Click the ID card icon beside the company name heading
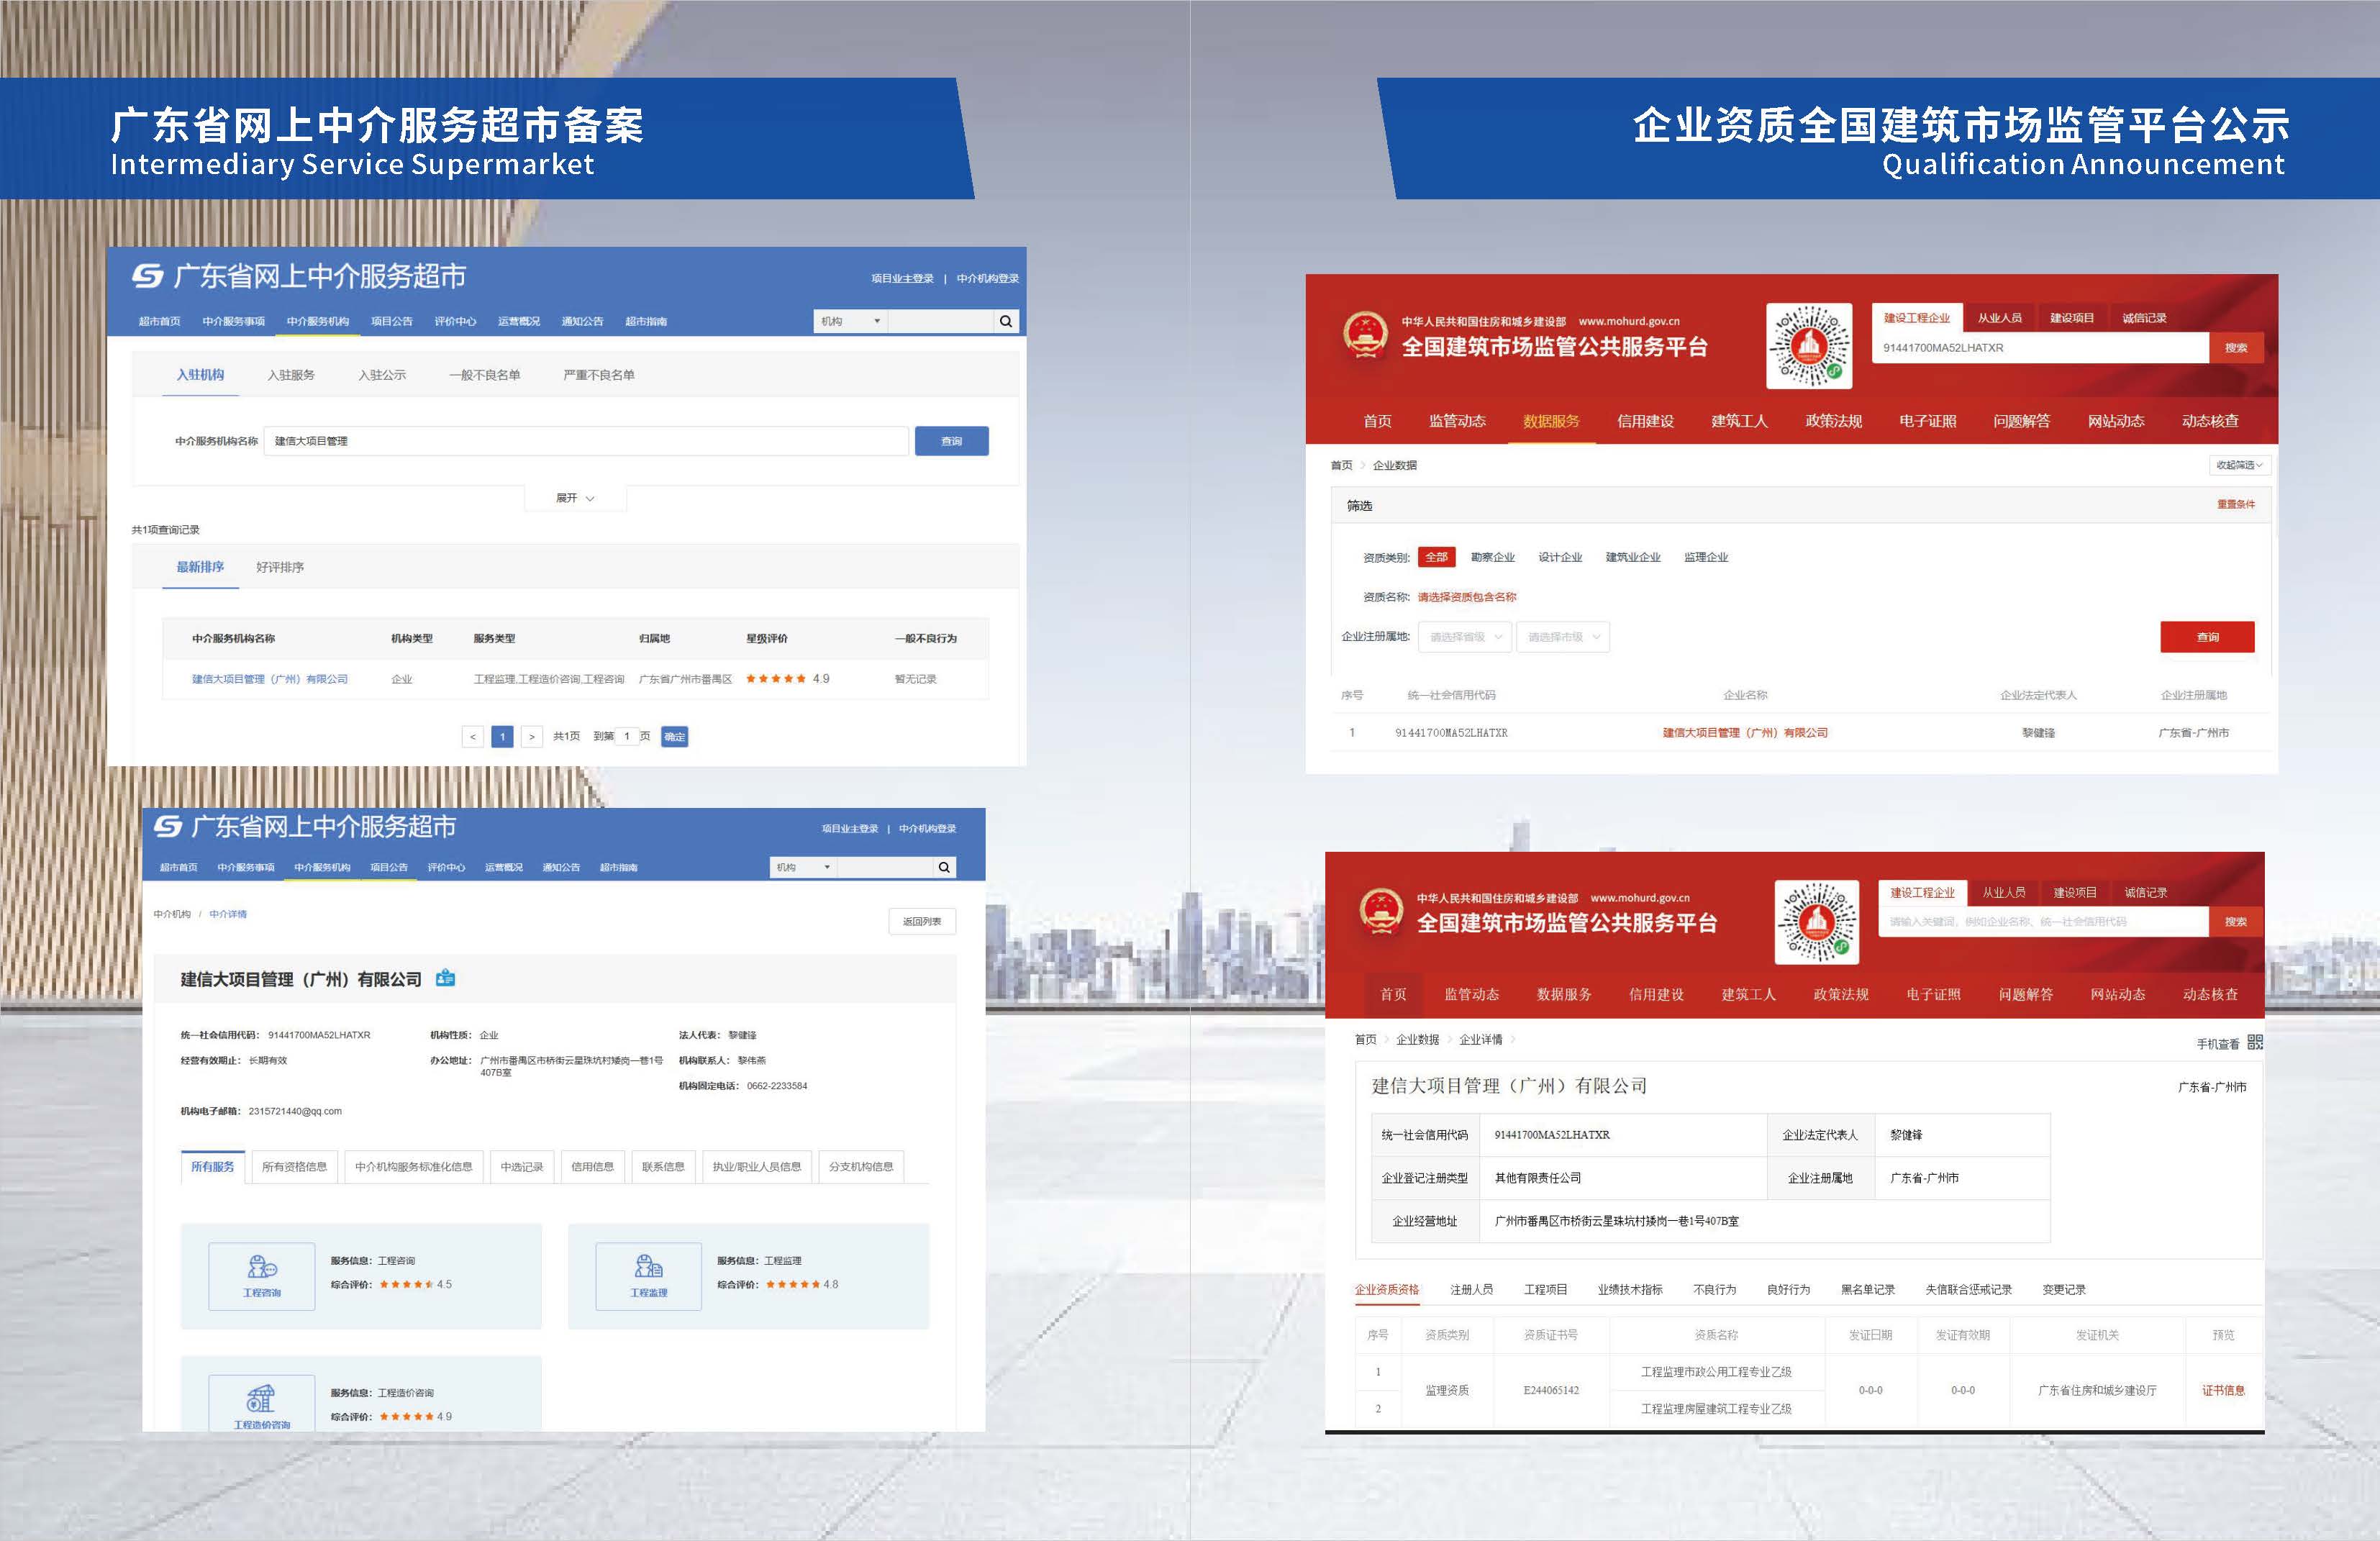The height and width of the screenshot is (1541, 2380). click(x=446, y=978)
